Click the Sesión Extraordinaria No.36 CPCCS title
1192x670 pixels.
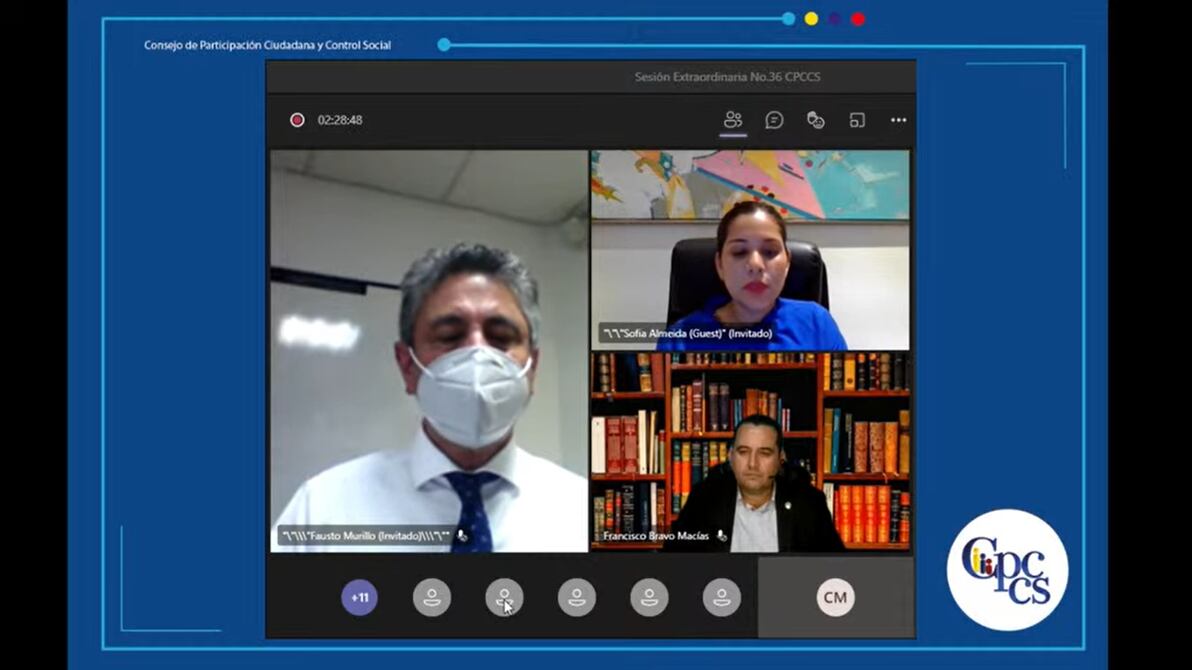tap(727, 77)
